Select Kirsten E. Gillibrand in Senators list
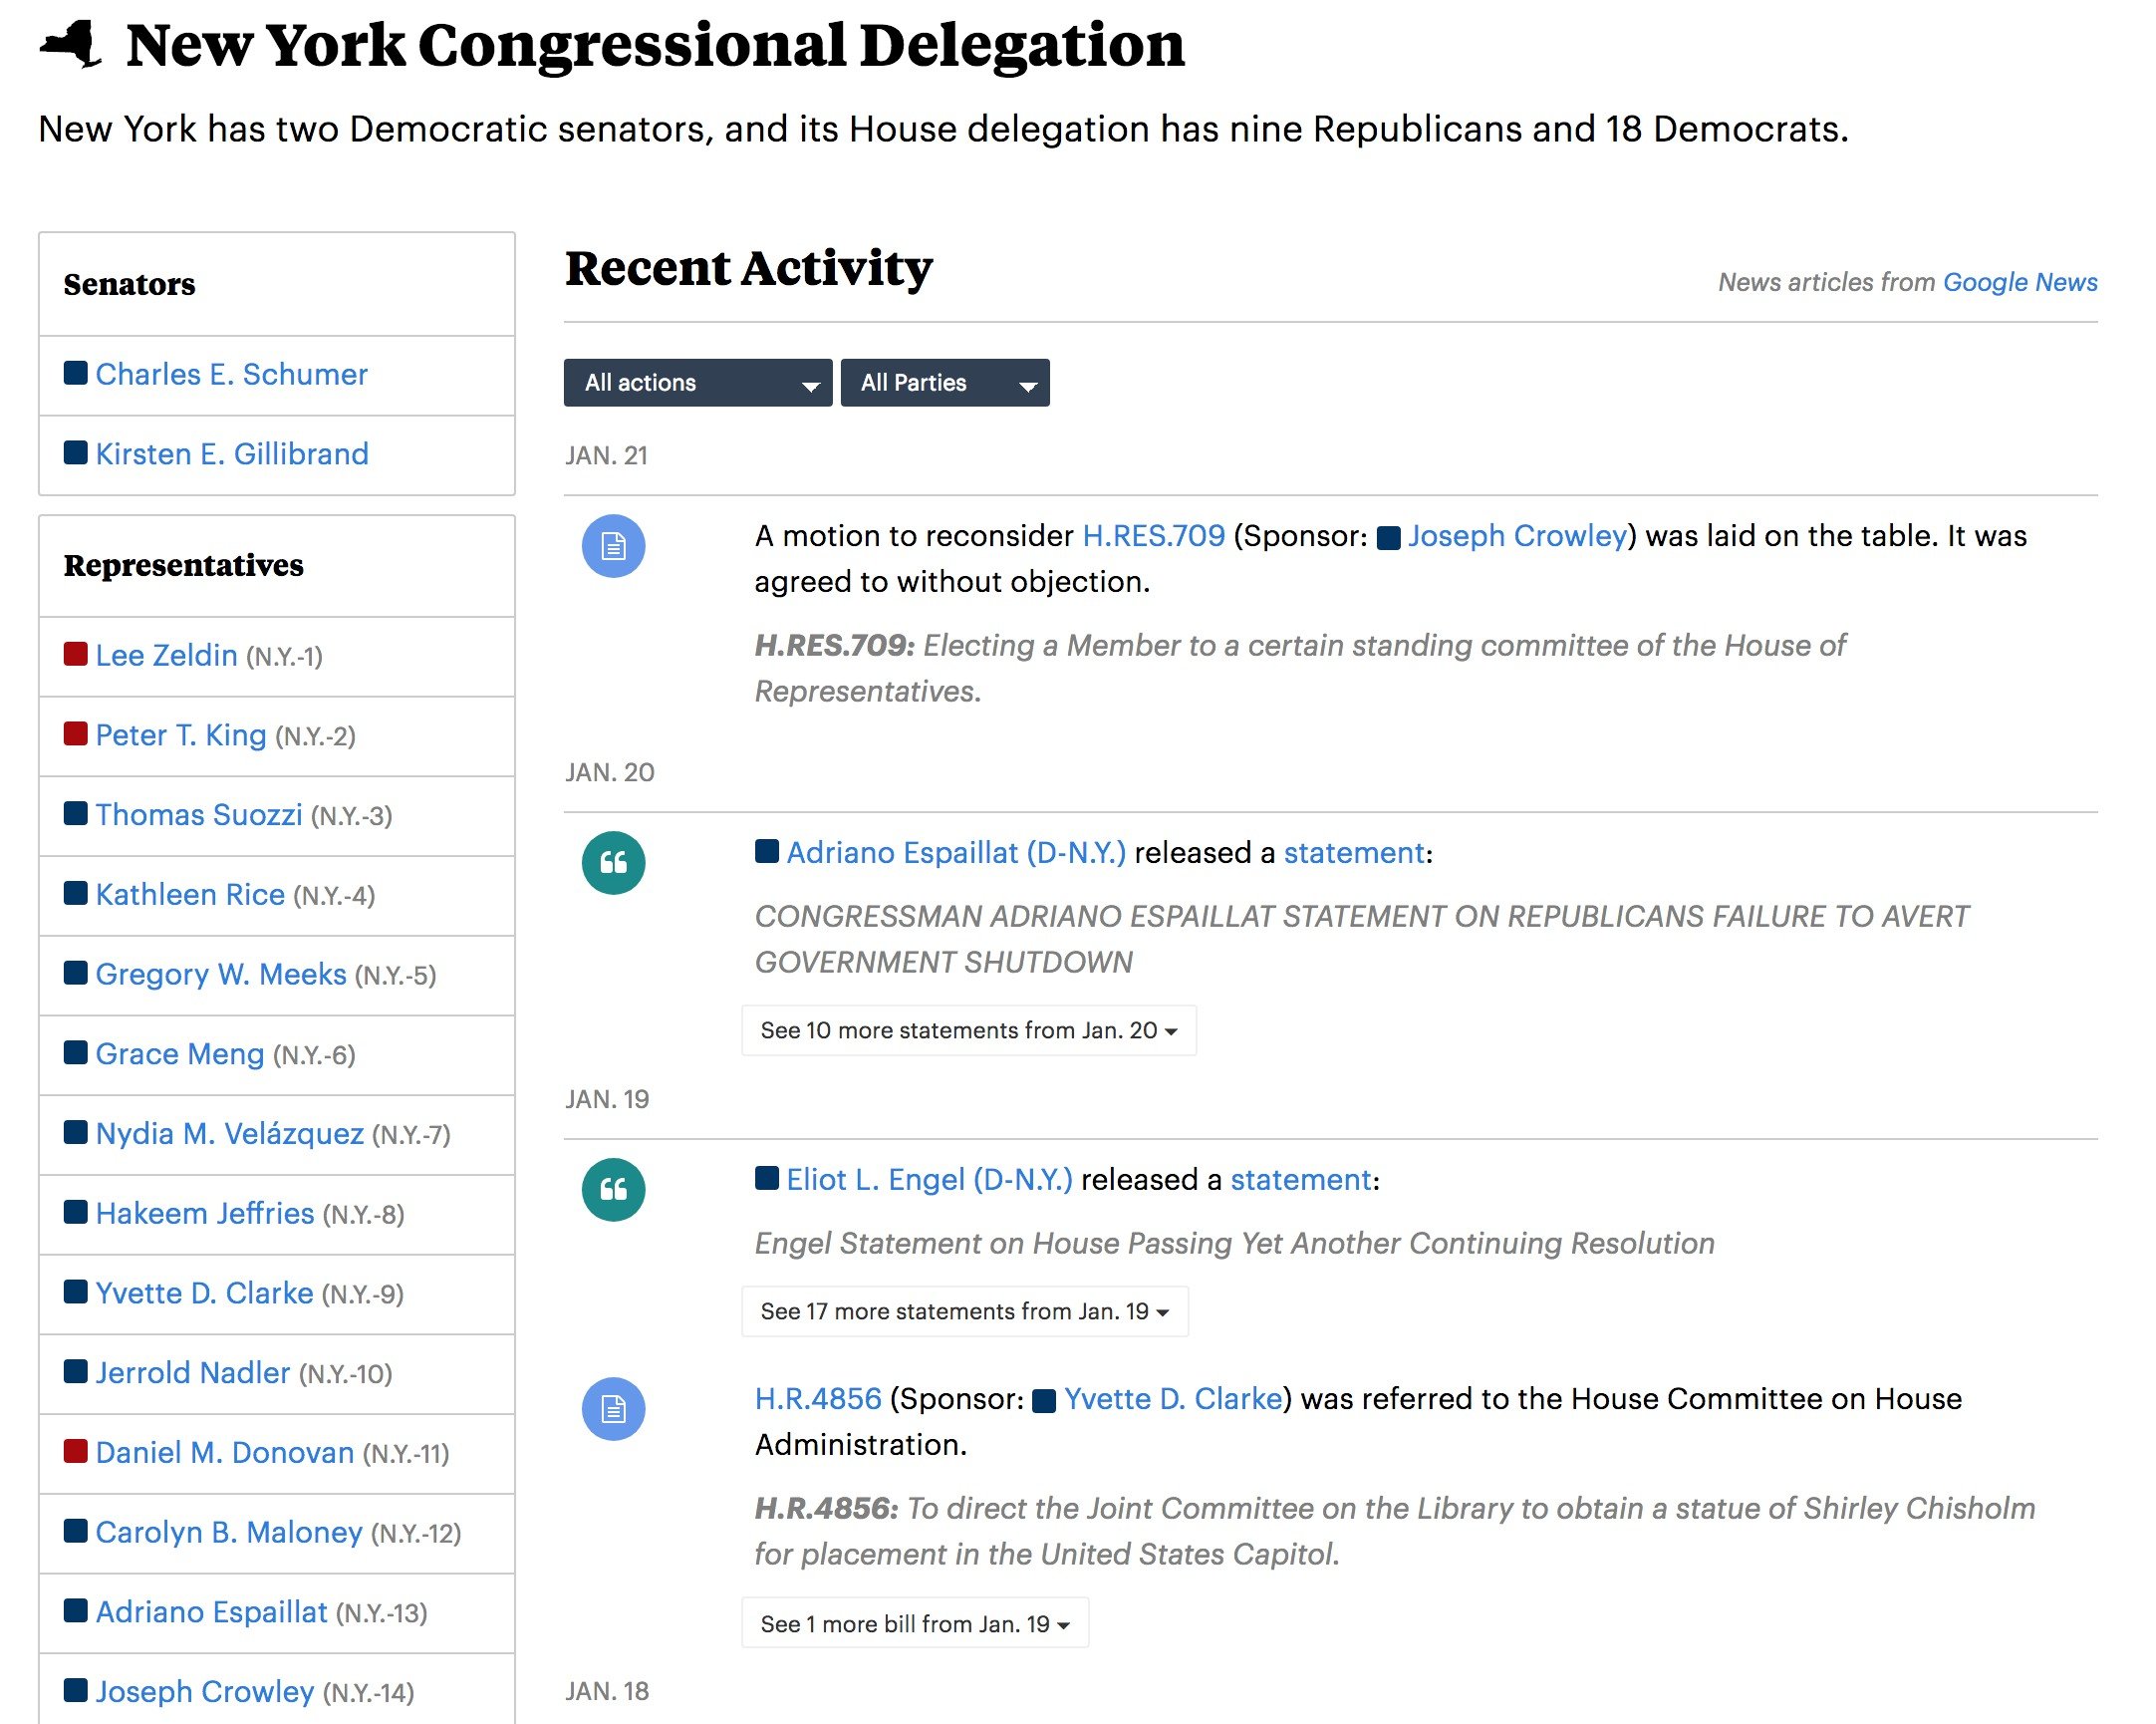The width and height of the screenshot is (2156, 1724). 231,454
